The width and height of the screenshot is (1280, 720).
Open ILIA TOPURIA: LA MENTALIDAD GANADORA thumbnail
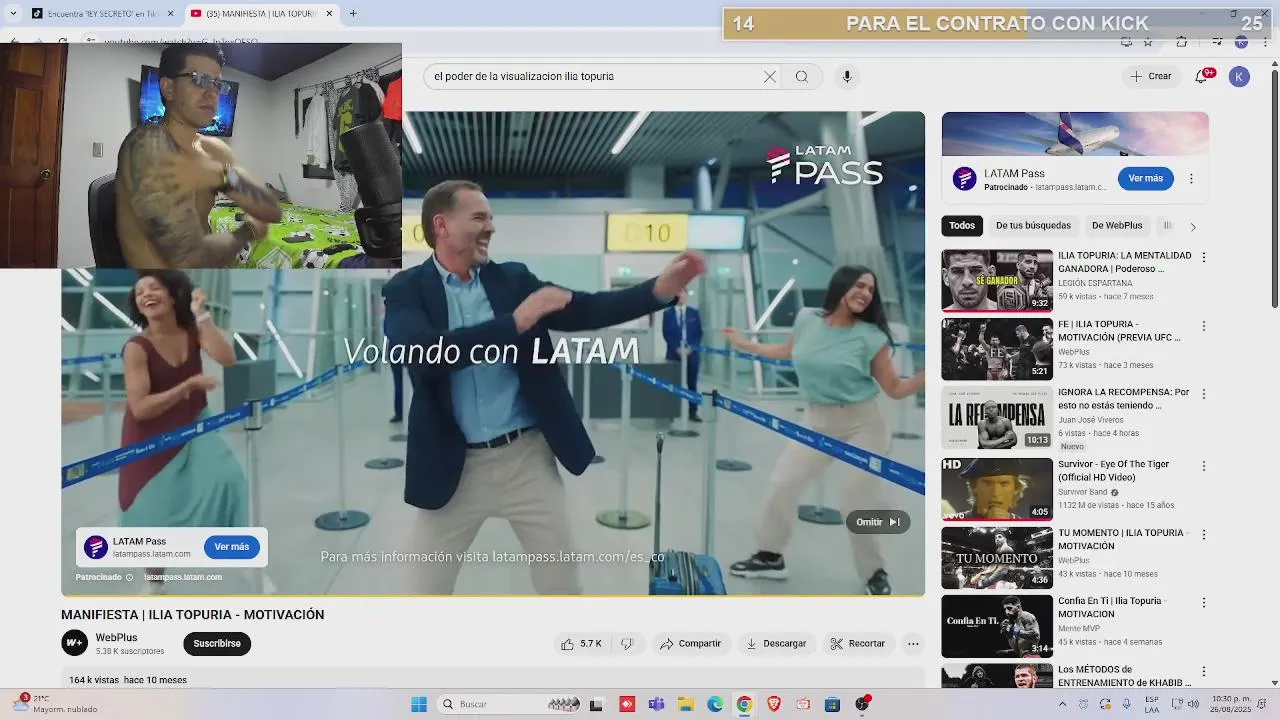pyautogui.click(x=997, y=281)
